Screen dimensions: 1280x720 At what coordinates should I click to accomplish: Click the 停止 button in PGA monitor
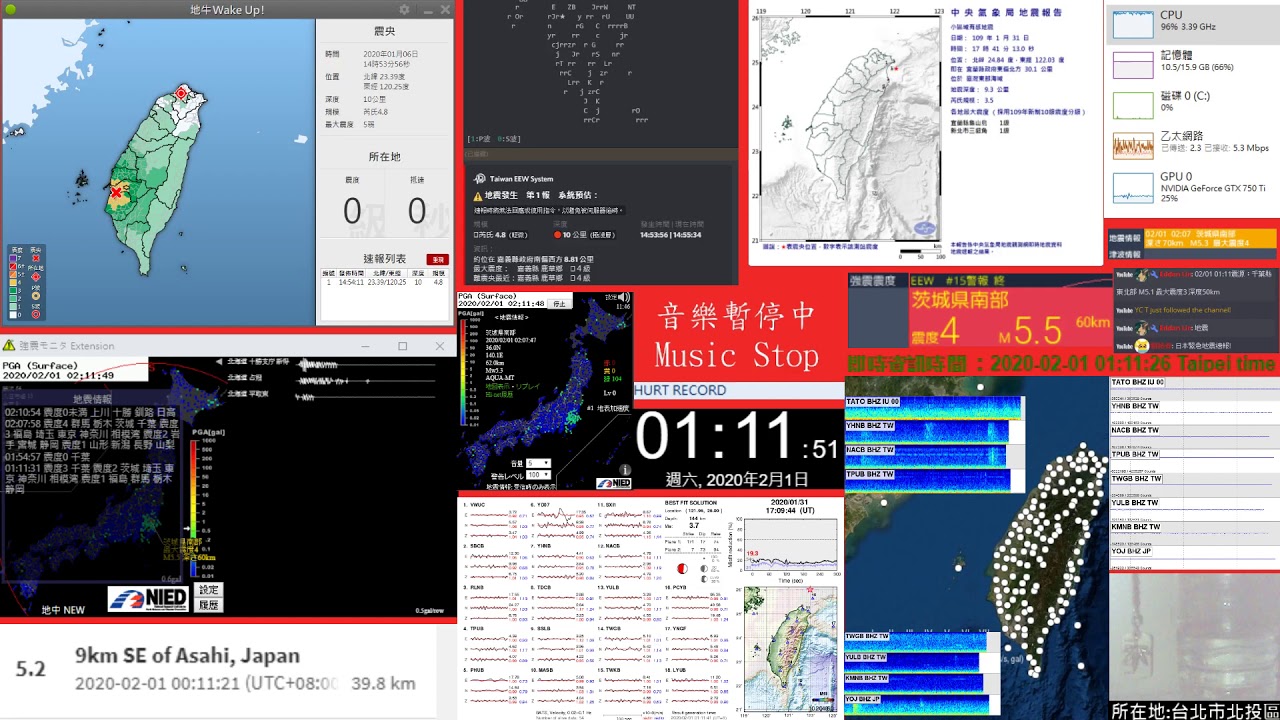(x=559, y=303)
